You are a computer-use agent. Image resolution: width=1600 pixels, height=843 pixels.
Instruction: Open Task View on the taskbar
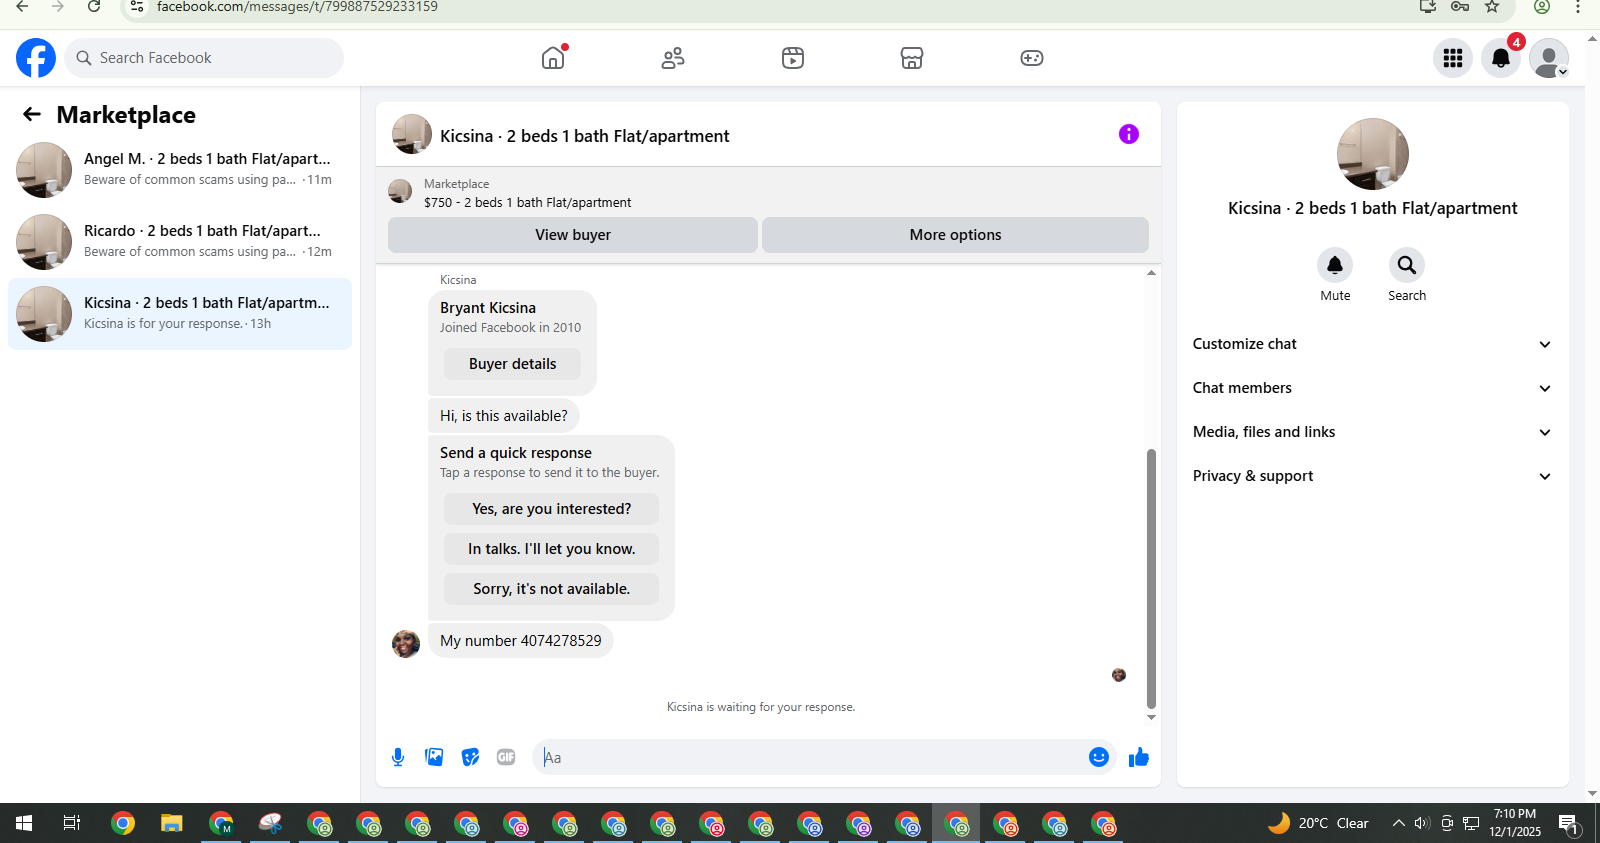[72, 823]
